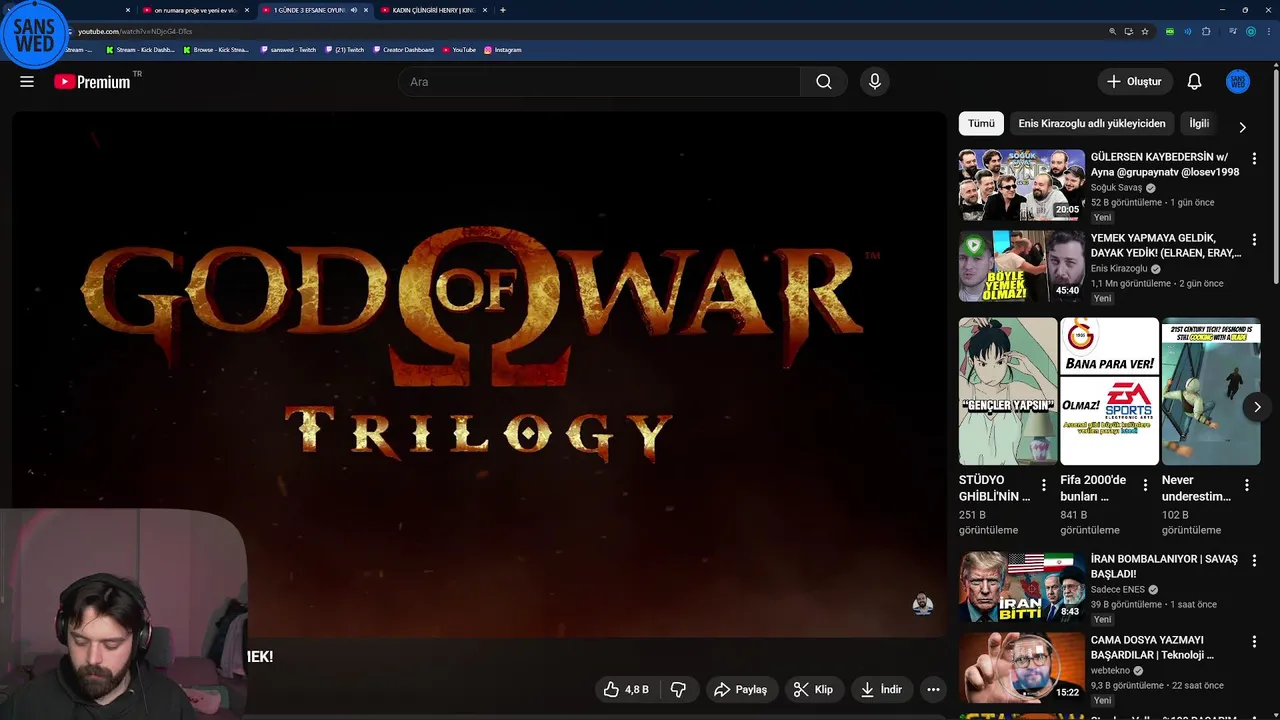Open the notifications bell

pos(1194,82)
